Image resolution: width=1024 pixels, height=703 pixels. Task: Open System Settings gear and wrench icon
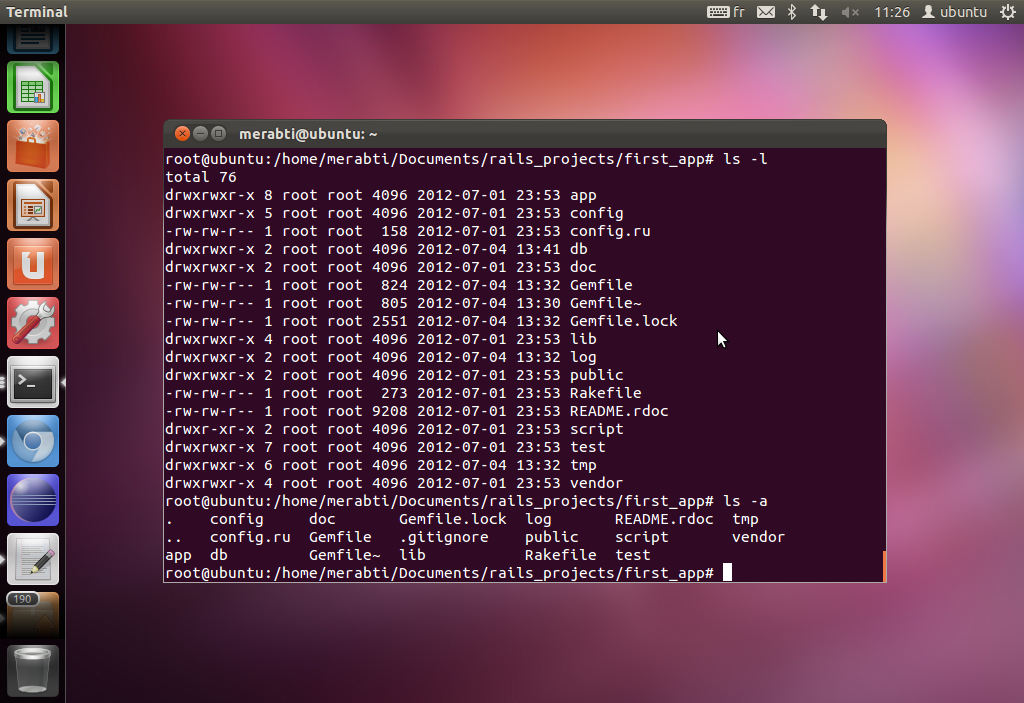(x=33, y=323)
